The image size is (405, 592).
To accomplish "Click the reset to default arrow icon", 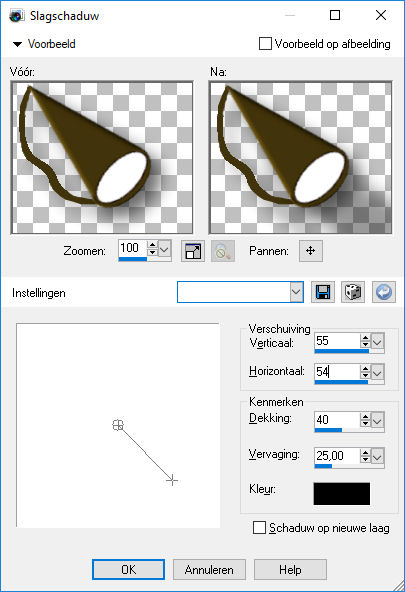I will [384, 292].
